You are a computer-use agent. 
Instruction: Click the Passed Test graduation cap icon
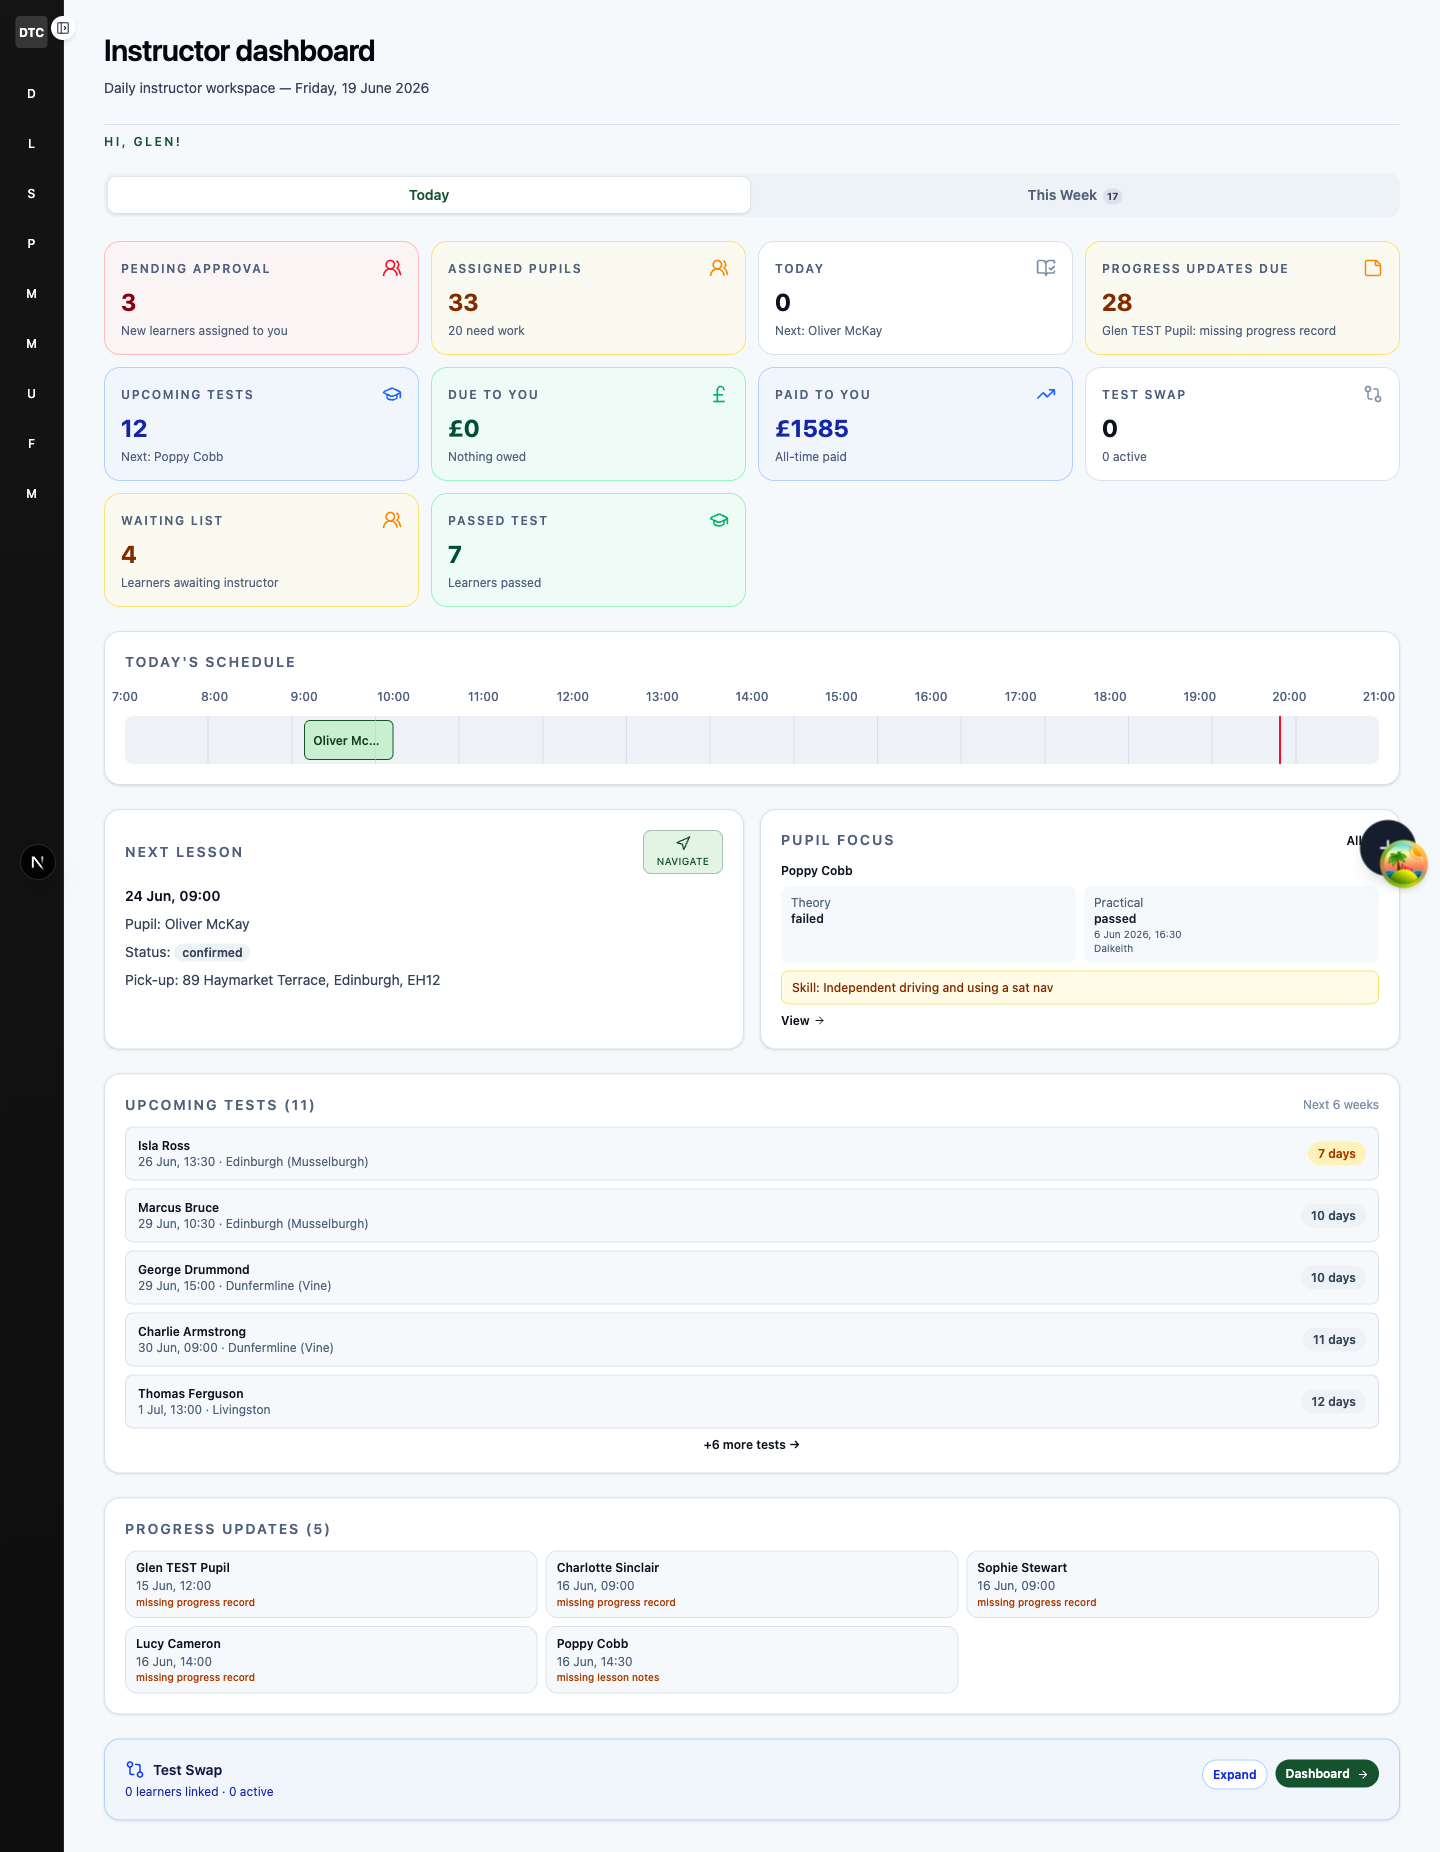(719, 520)
